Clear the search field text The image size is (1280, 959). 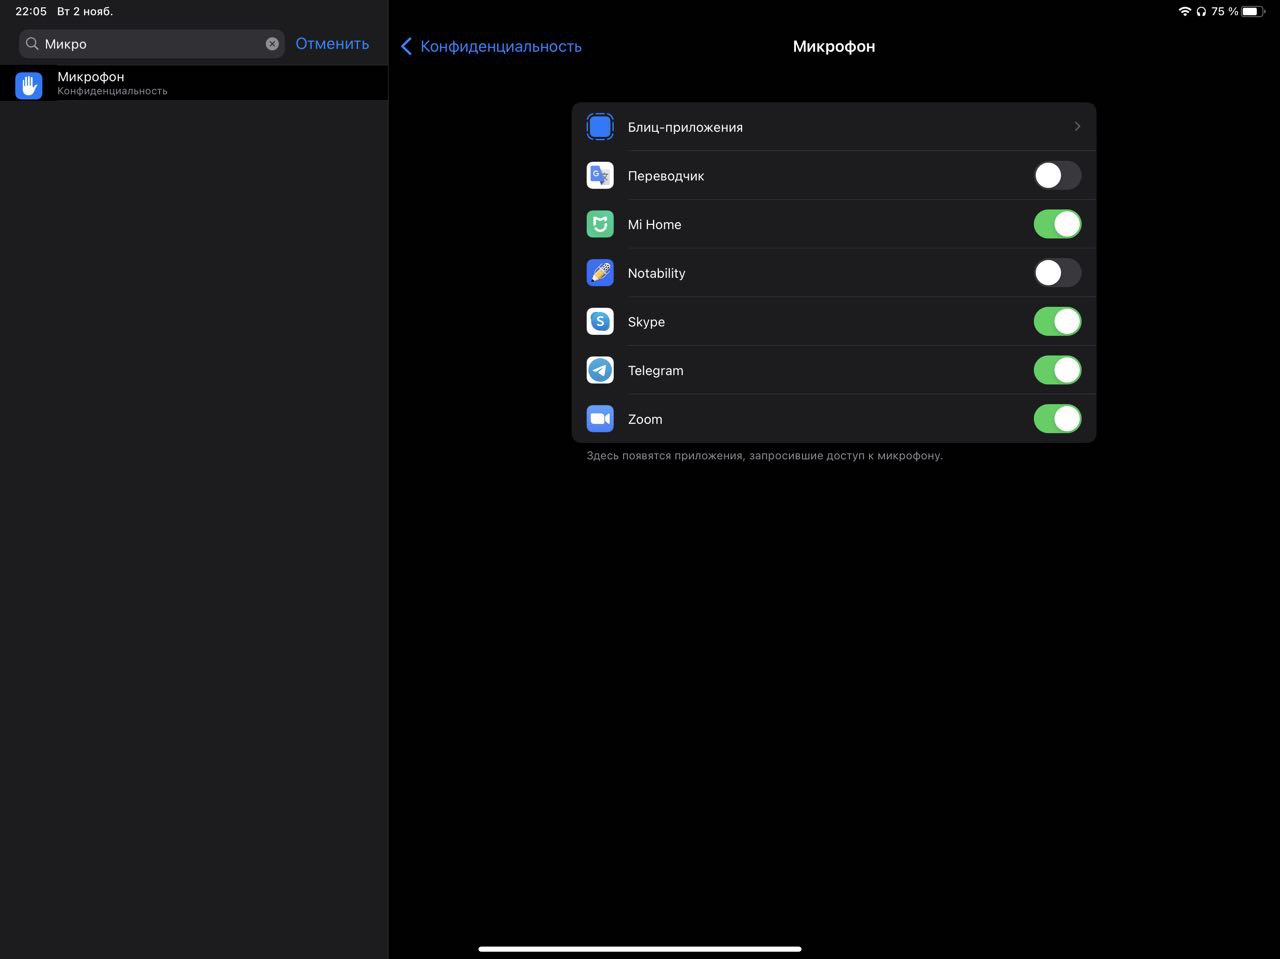pos(272,44)
